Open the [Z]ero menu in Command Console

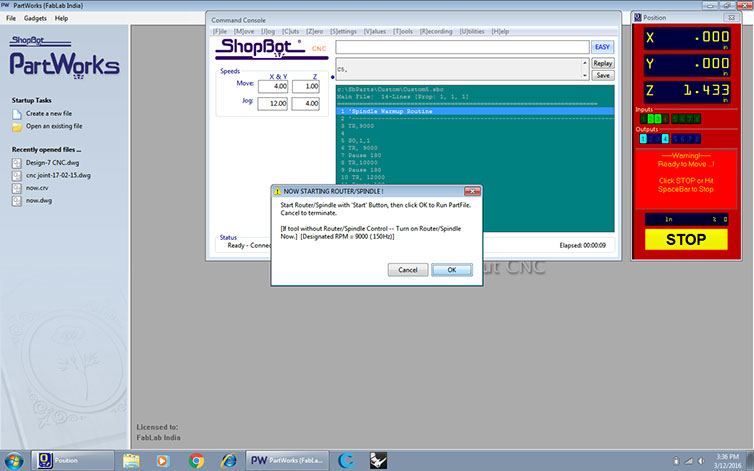pos(314,31)
